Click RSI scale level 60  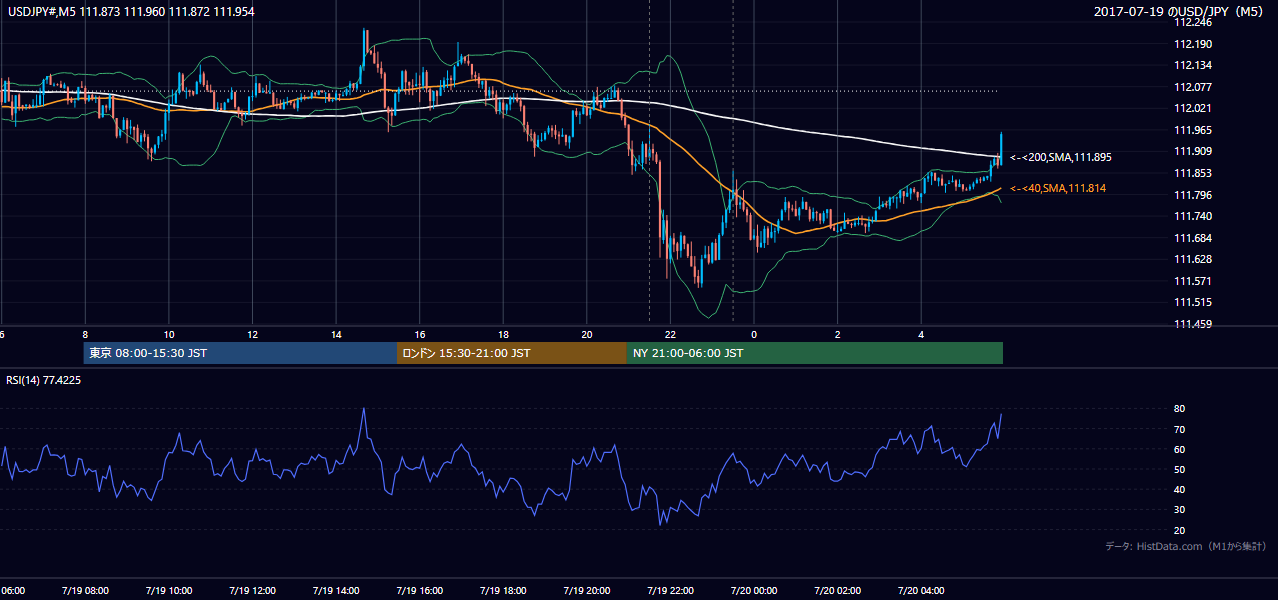tap(1180, 449)
